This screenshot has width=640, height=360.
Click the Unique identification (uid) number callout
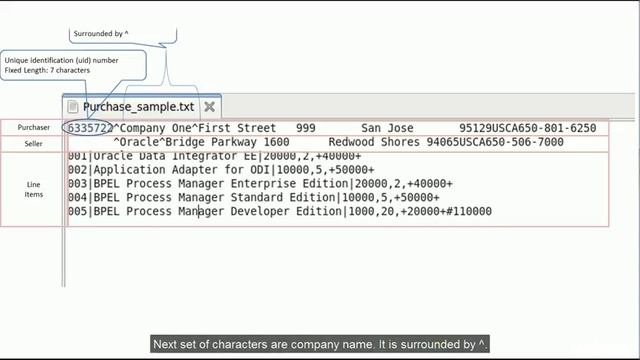pos(73,65)
